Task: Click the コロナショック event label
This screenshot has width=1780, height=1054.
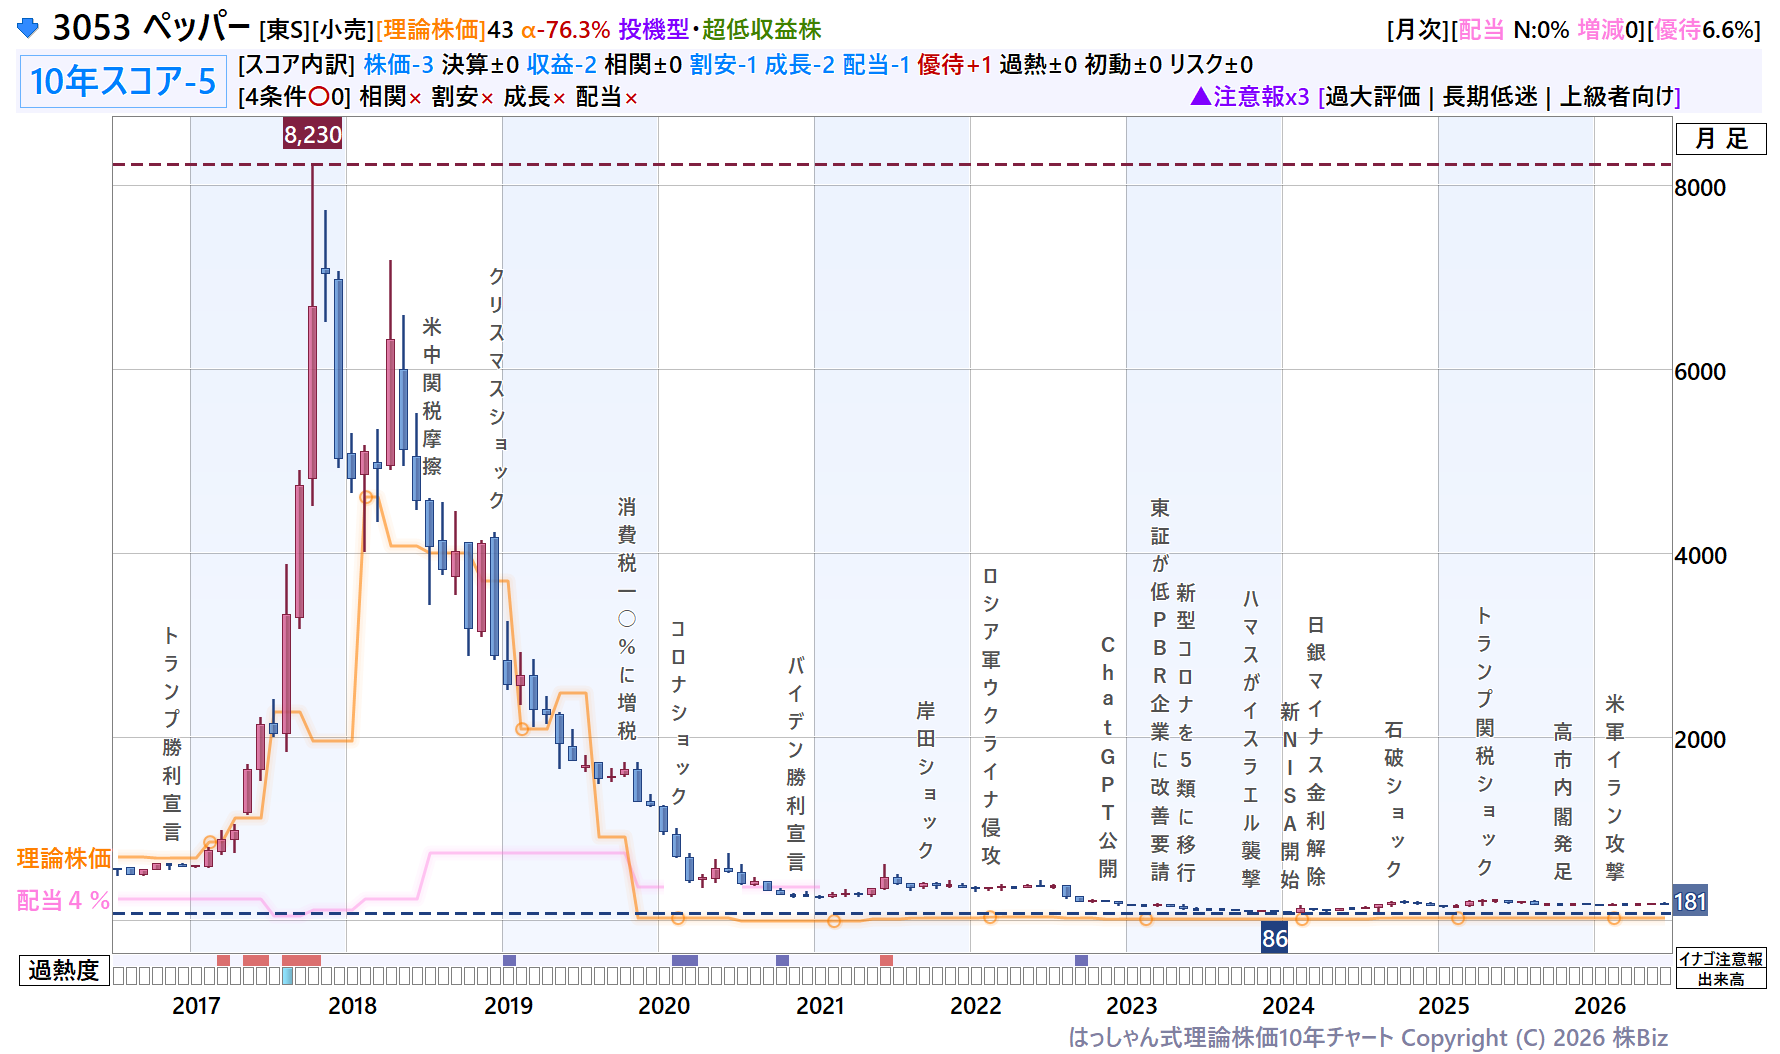Action: click(678, 712)
